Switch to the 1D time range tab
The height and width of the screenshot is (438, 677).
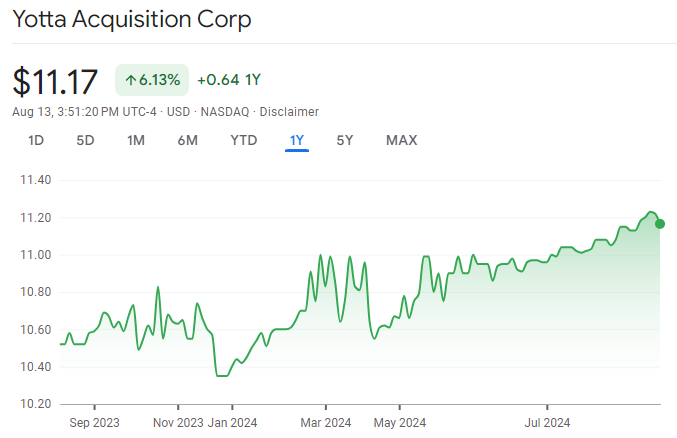point(36,140)
